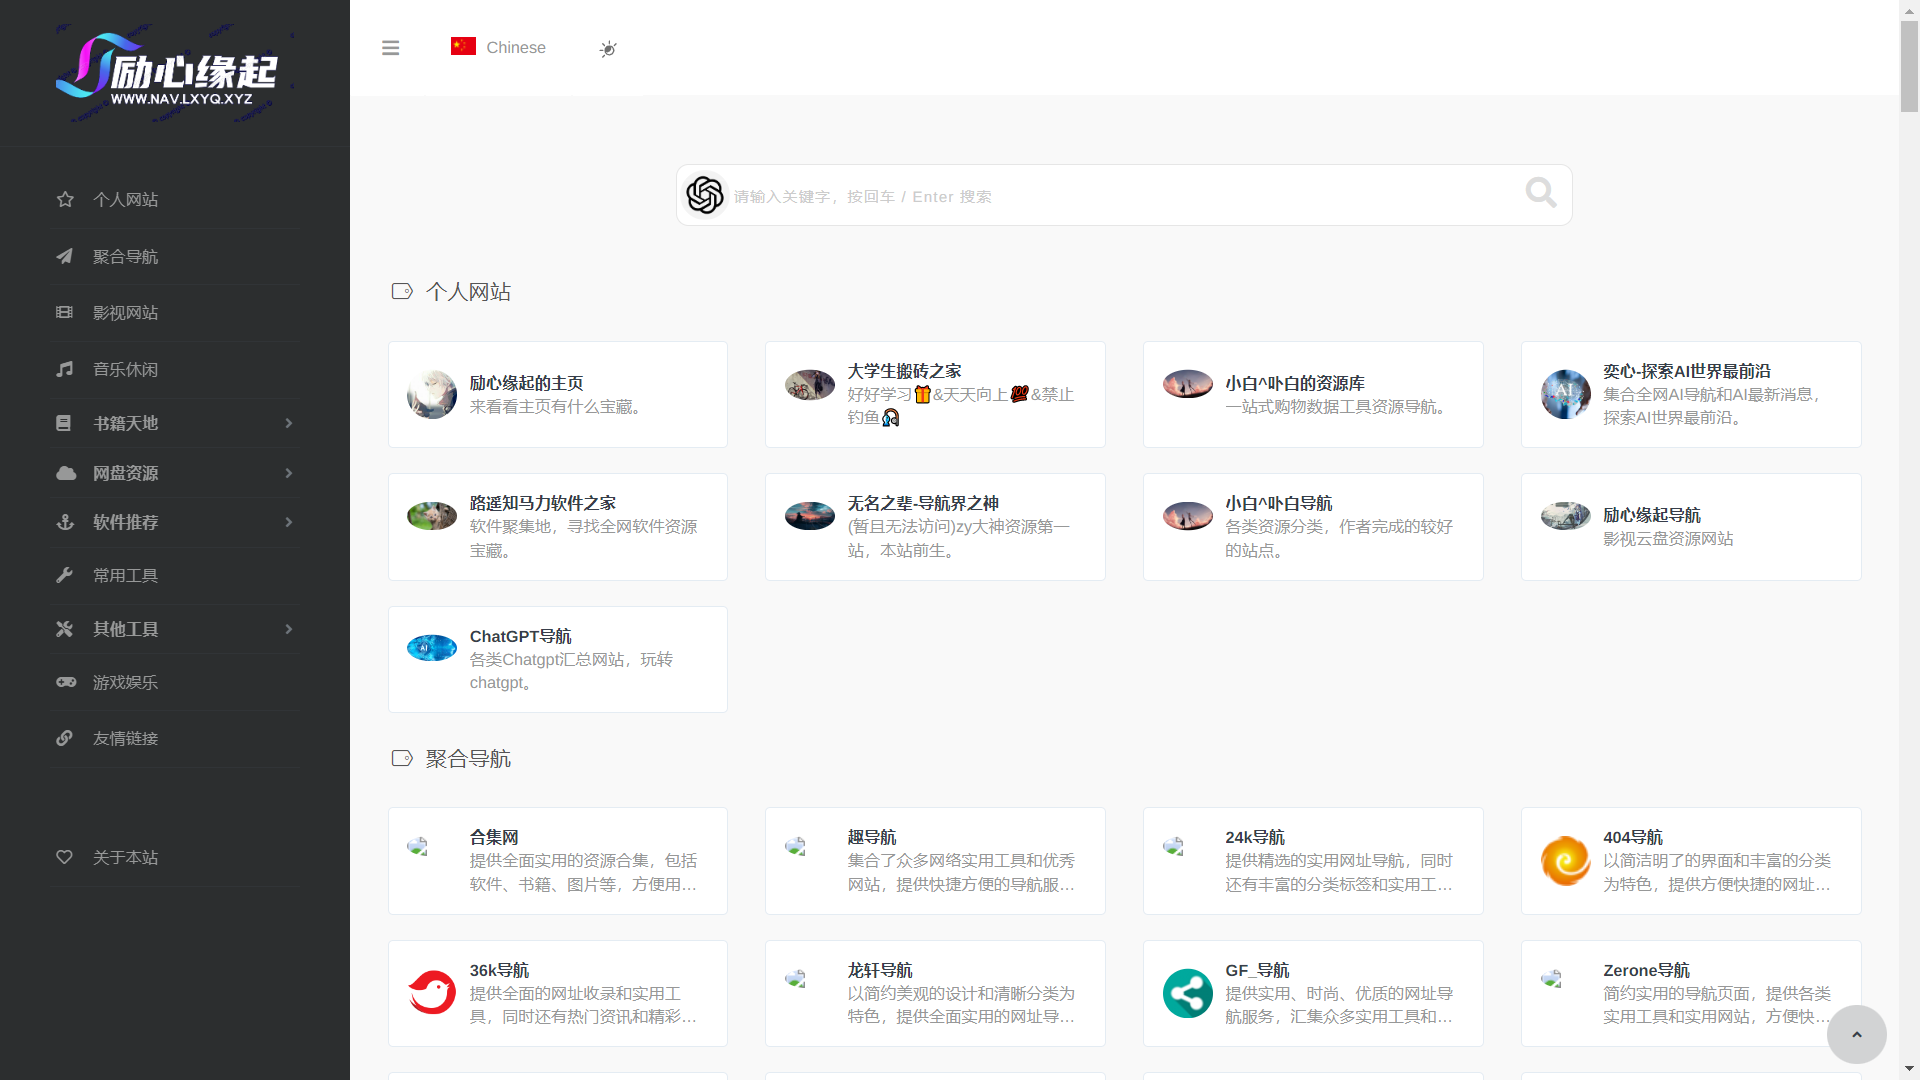
Task: Toggle light/dark theme sun icon
Action: (608, 49)
